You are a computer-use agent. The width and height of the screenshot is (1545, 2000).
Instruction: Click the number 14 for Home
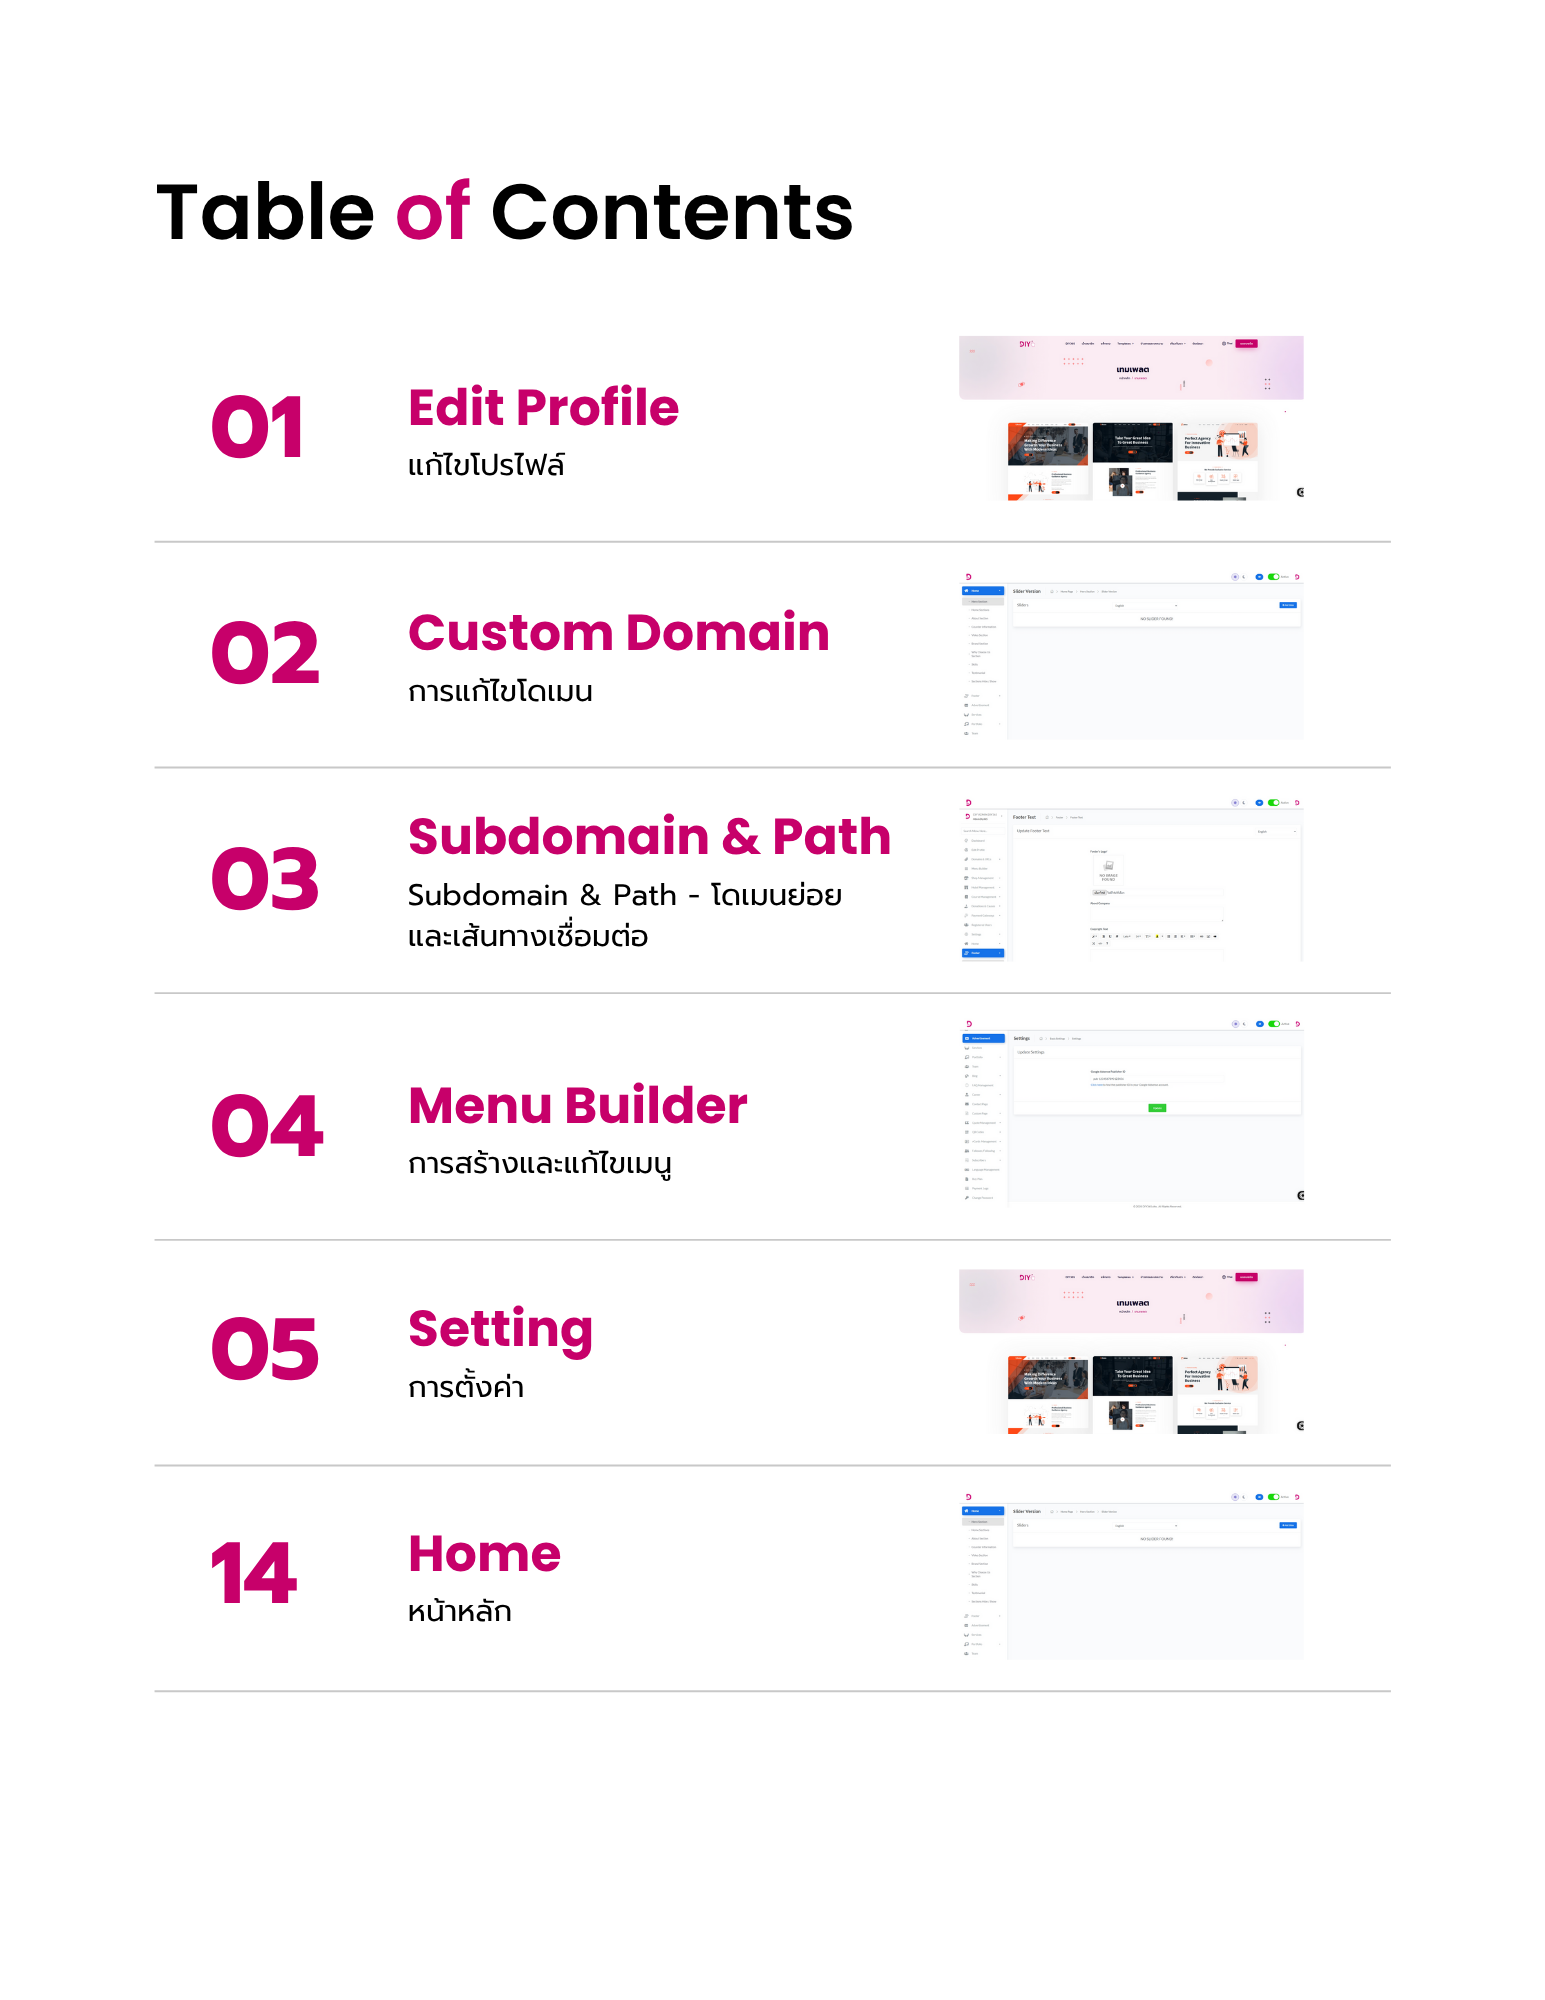254,1574
